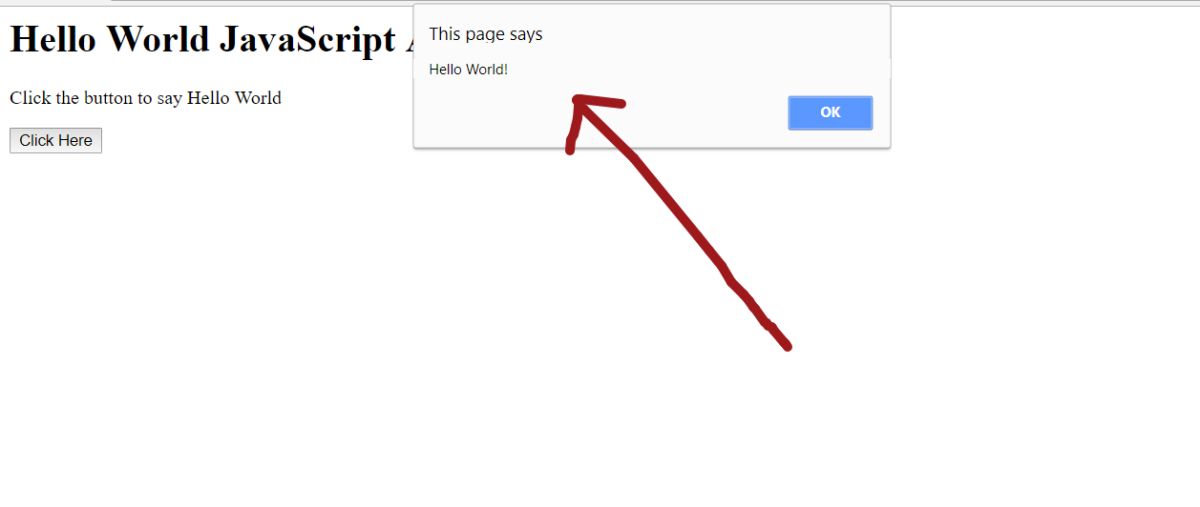Click the word "World!" inside the alert
This screenshot has width=1200, height=507.
(x=487, y=69)
